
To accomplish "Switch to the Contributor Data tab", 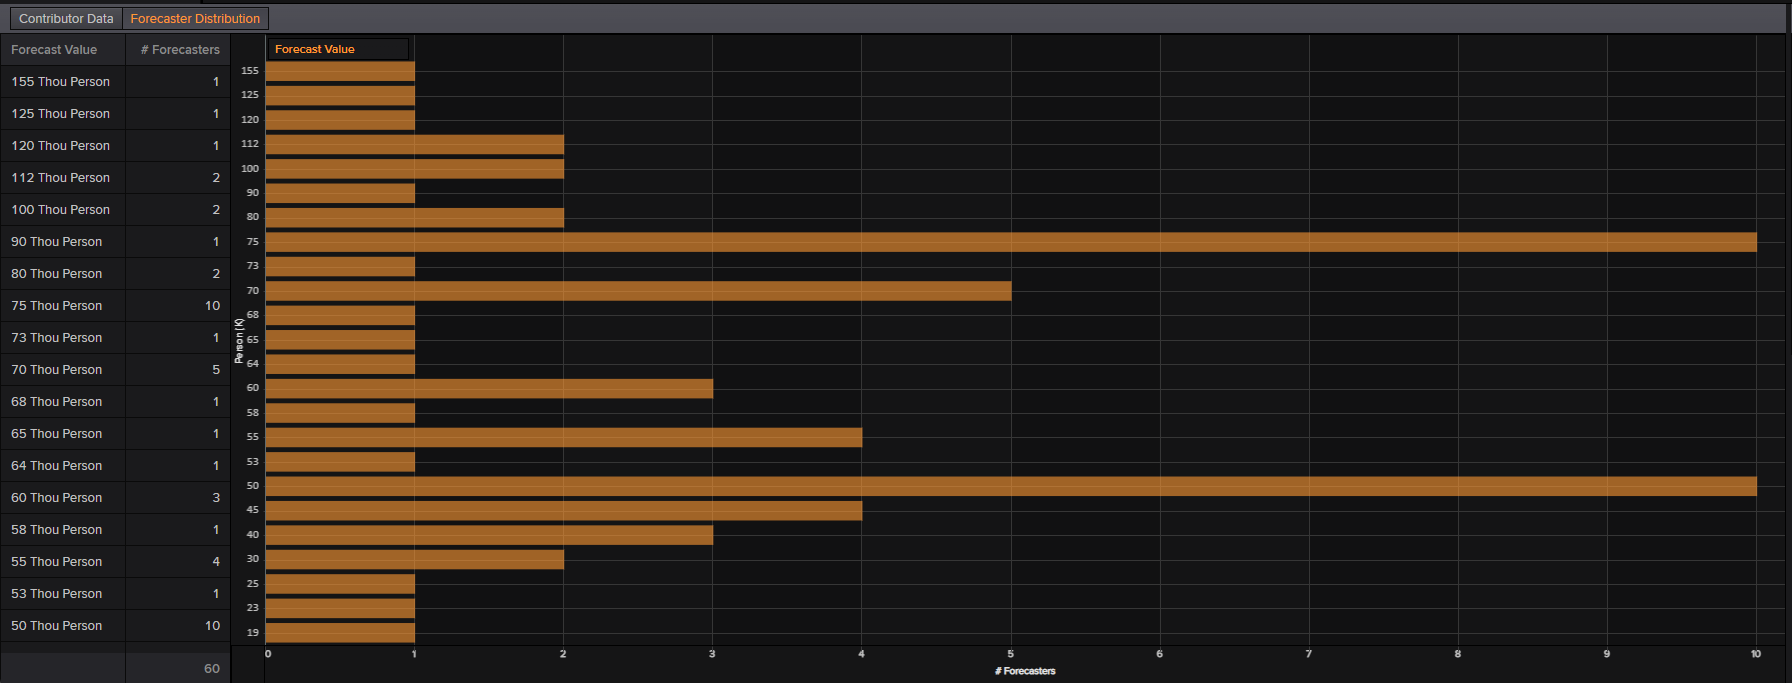I will [x=66, y=18].
